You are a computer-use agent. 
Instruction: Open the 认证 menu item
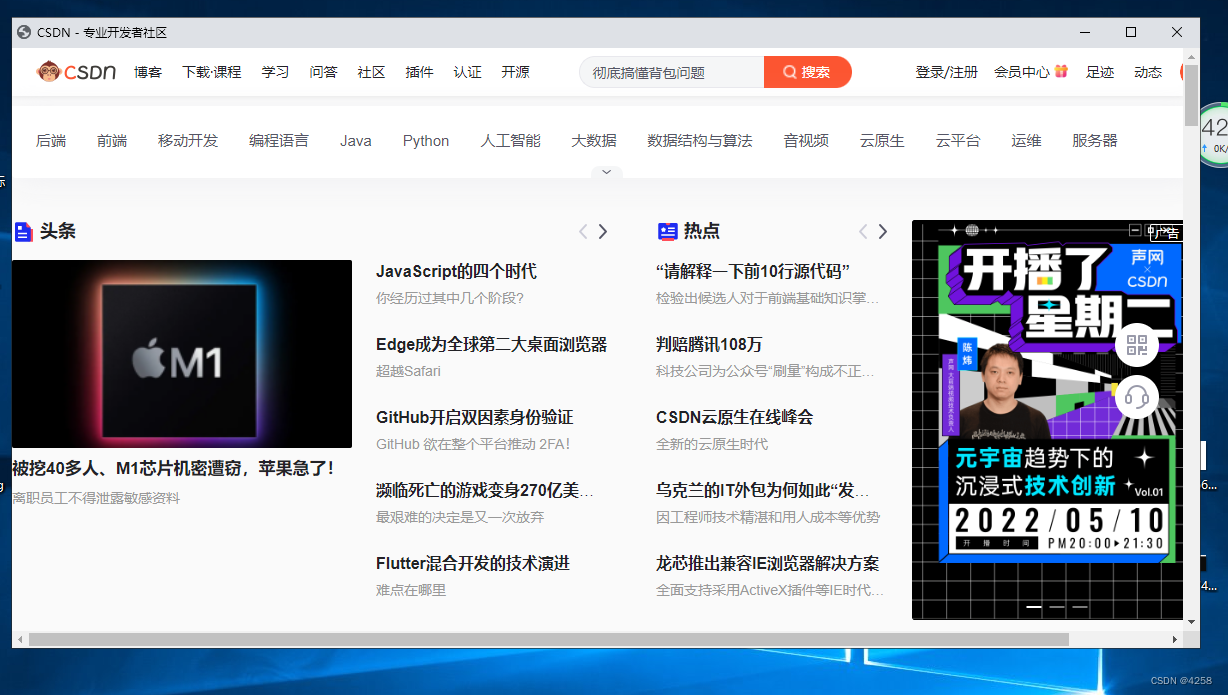(x=467, y=72)
